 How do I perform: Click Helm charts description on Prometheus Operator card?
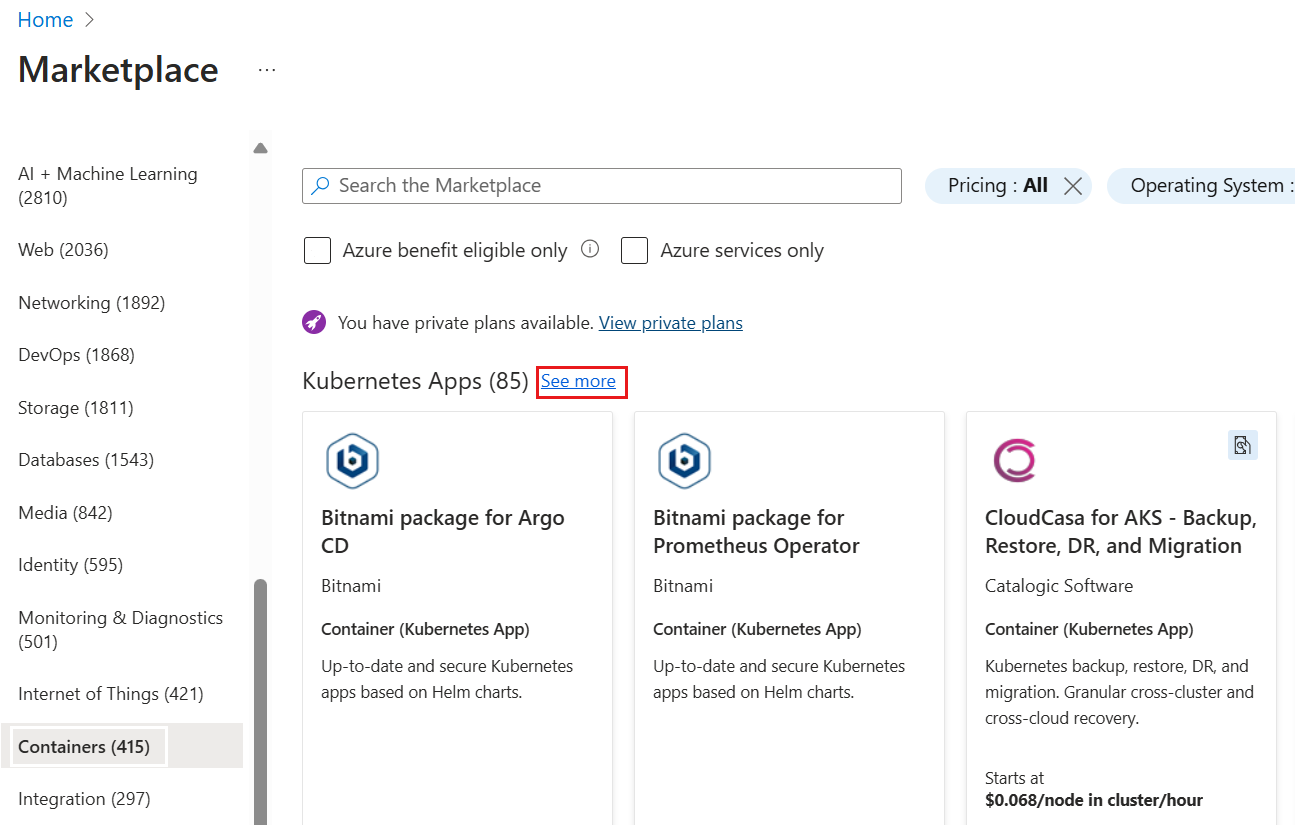click(779, 679)
